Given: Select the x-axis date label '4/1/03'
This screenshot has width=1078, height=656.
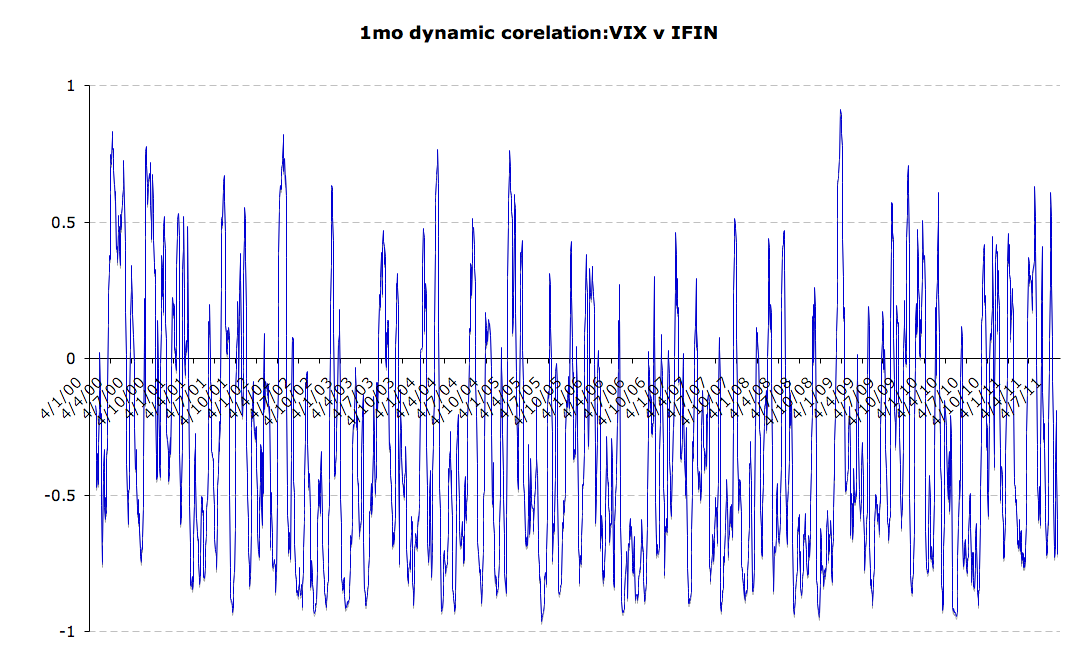Looking at the screenshot, I should (x=313, y=397).
